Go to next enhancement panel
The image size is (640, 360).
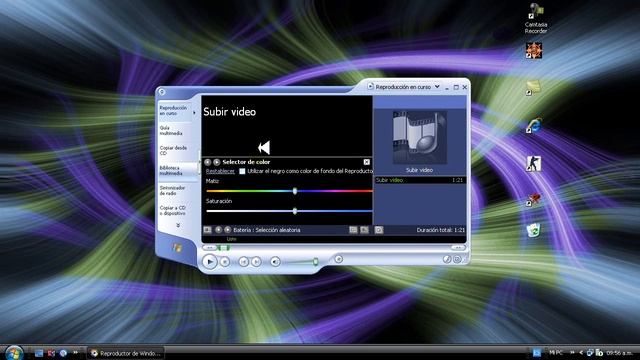click(217, 162)
